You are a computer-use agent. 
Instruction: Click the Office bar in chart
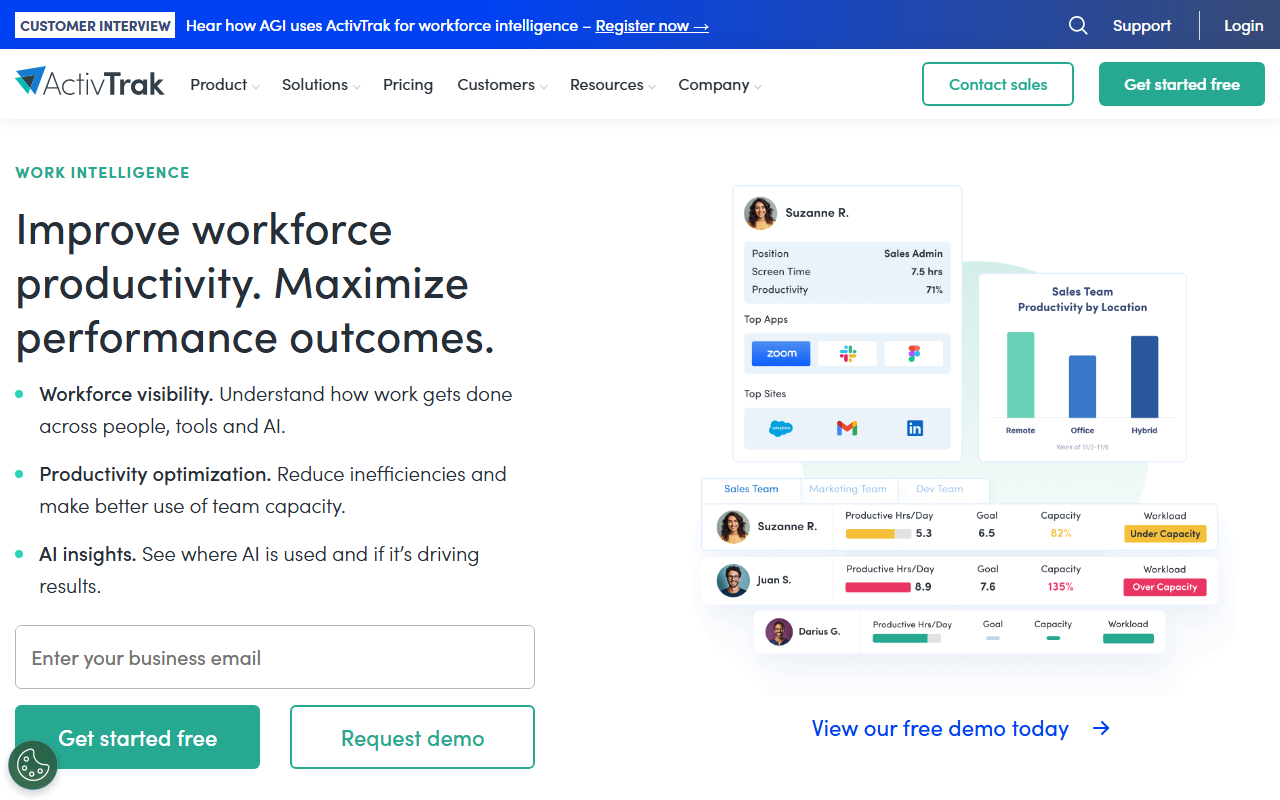[x=1082, y=387]
